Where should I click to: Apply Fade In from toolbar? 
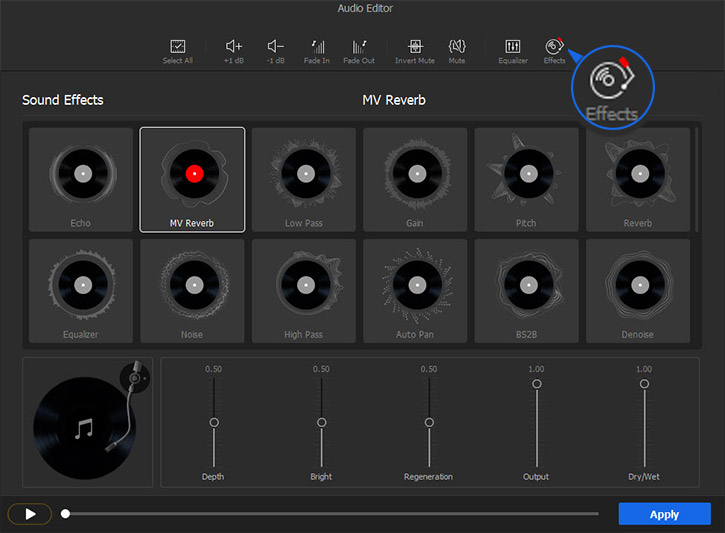318,47
